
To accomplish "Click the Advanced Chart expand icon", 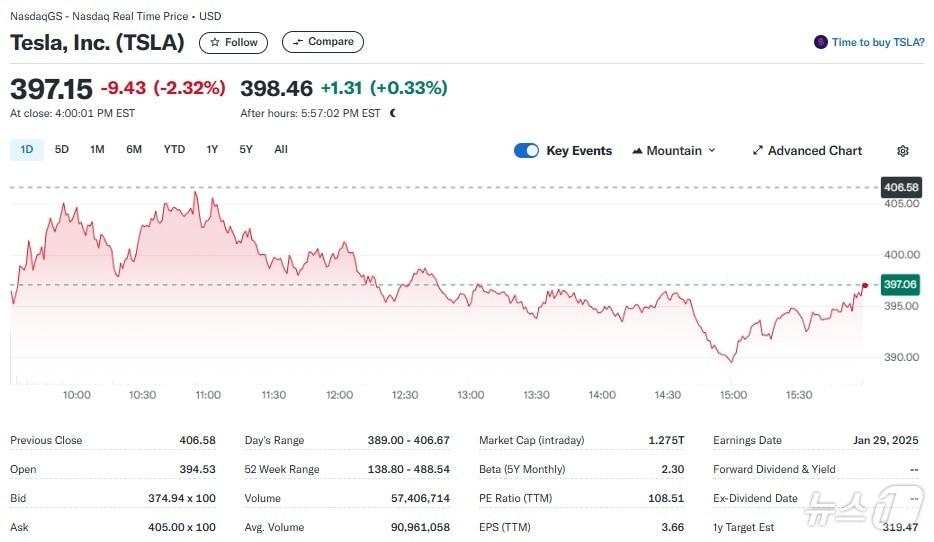I will pos(757,151).
